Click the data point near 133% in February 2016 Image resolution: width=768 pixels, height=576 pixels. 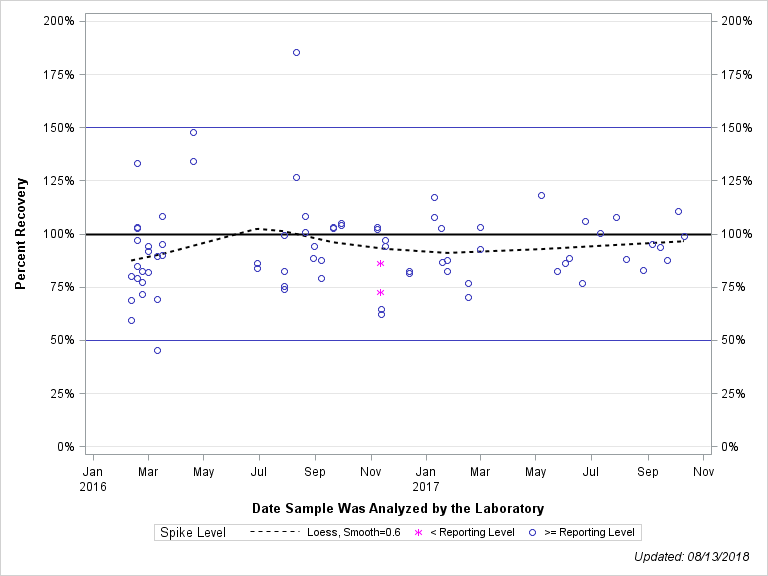[x=138, y=163]
